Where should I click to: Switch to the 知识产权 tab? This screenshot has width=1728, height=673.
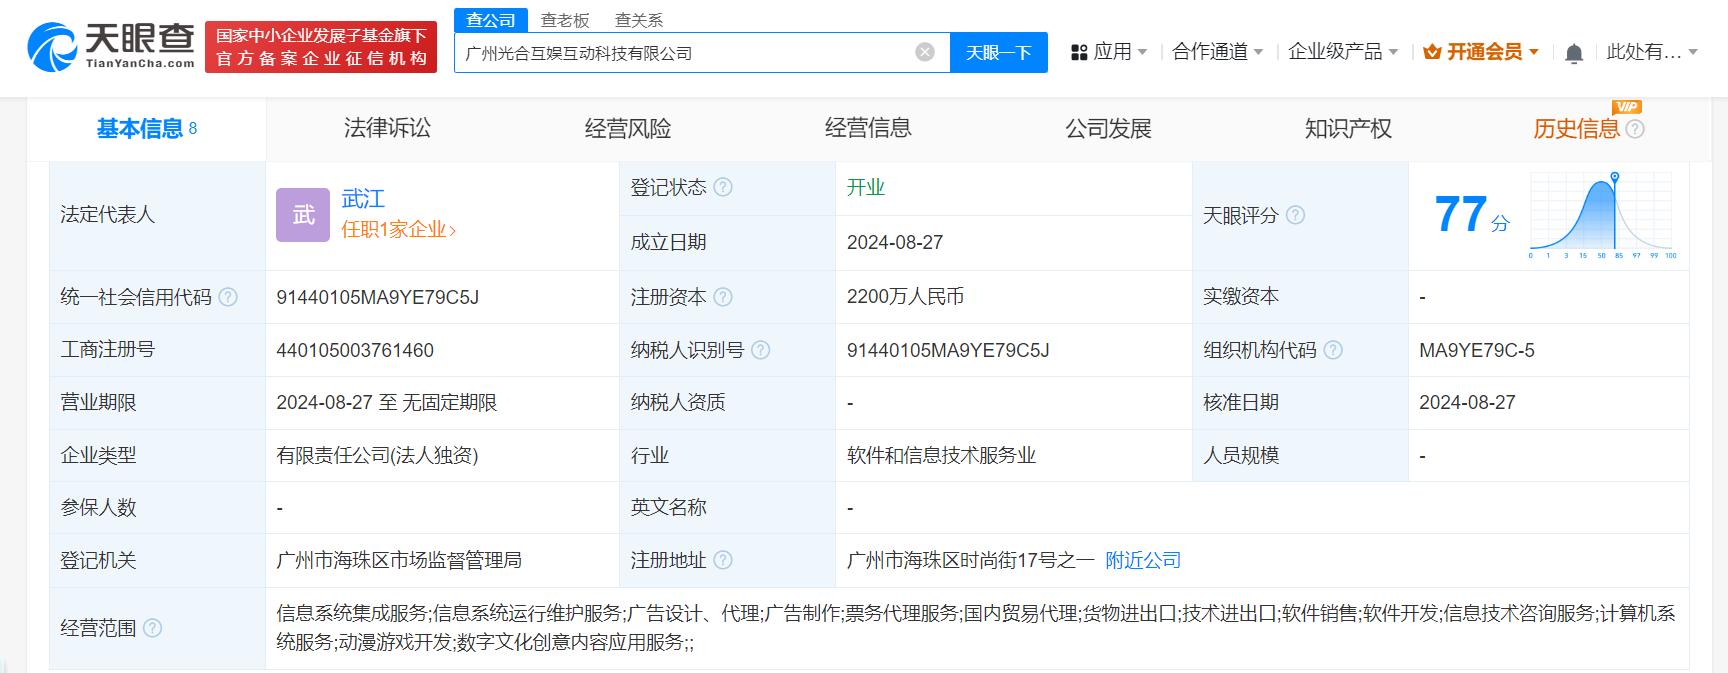(x=1347, y=128)
